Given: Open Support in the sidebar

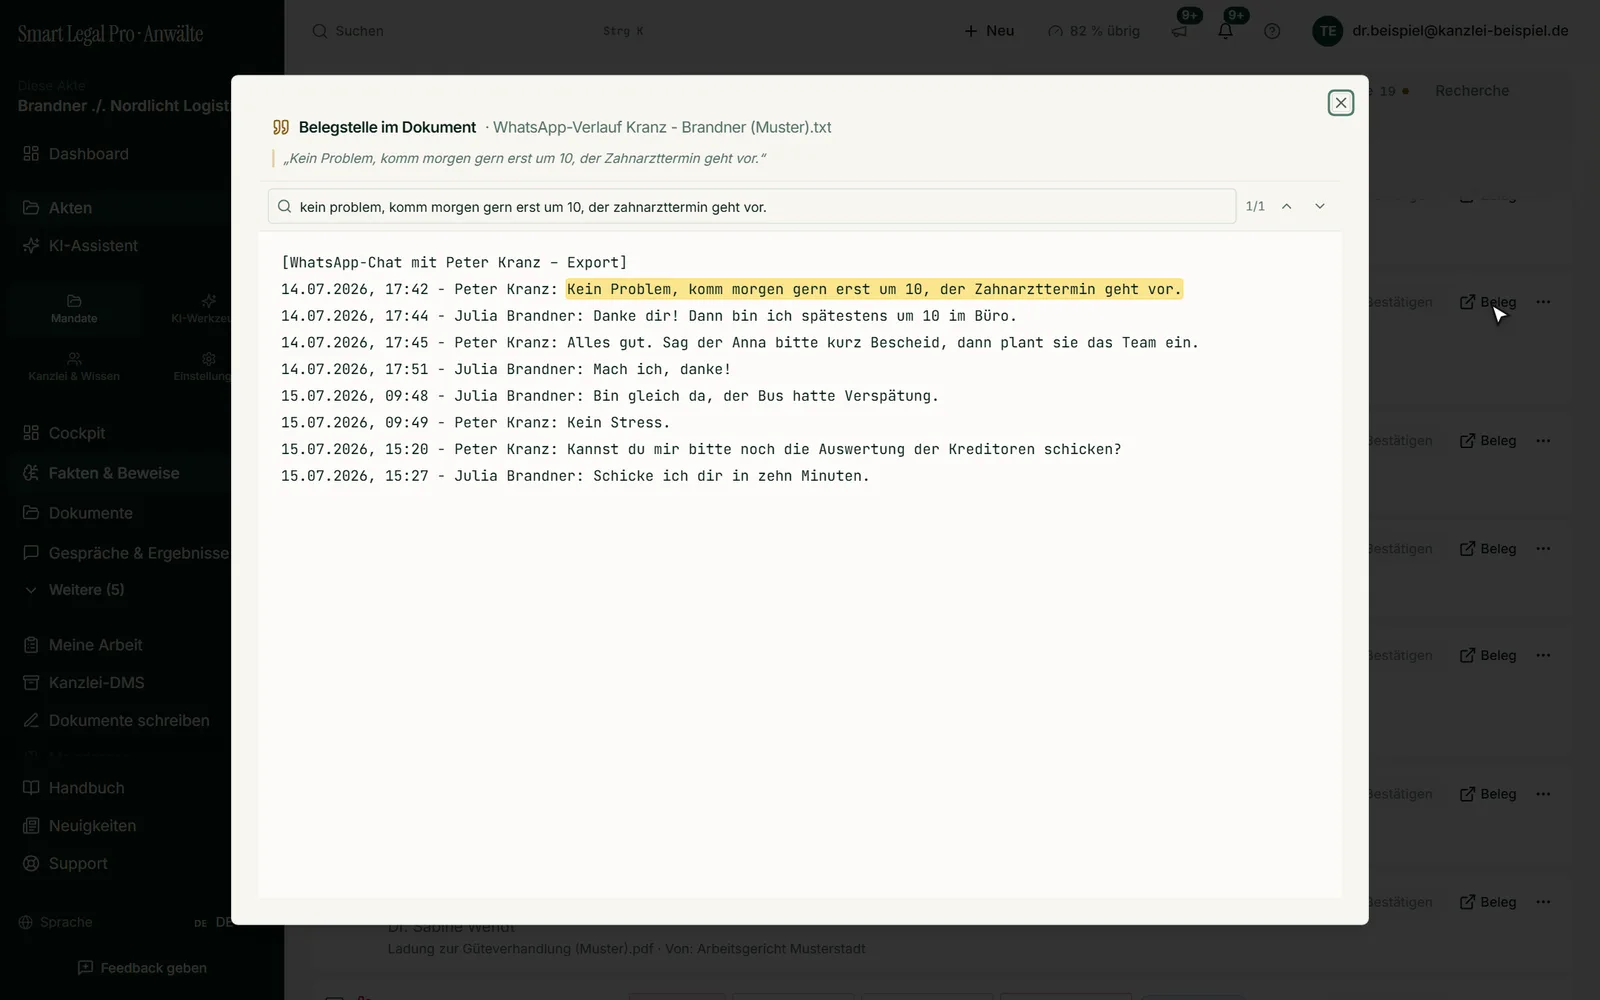Looking at the screenshot, I should (78, 864).
